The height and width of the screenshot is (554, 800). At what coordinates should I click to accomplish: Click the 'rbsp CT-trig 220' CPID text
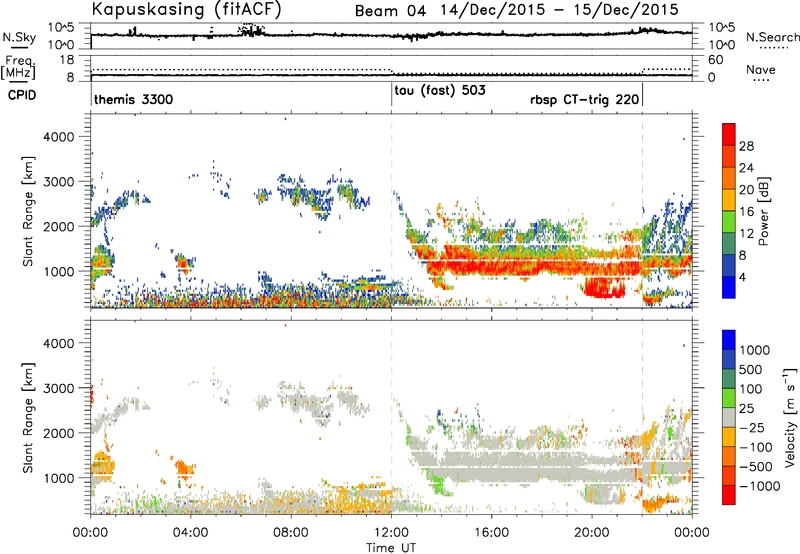[x=585, y=99]
